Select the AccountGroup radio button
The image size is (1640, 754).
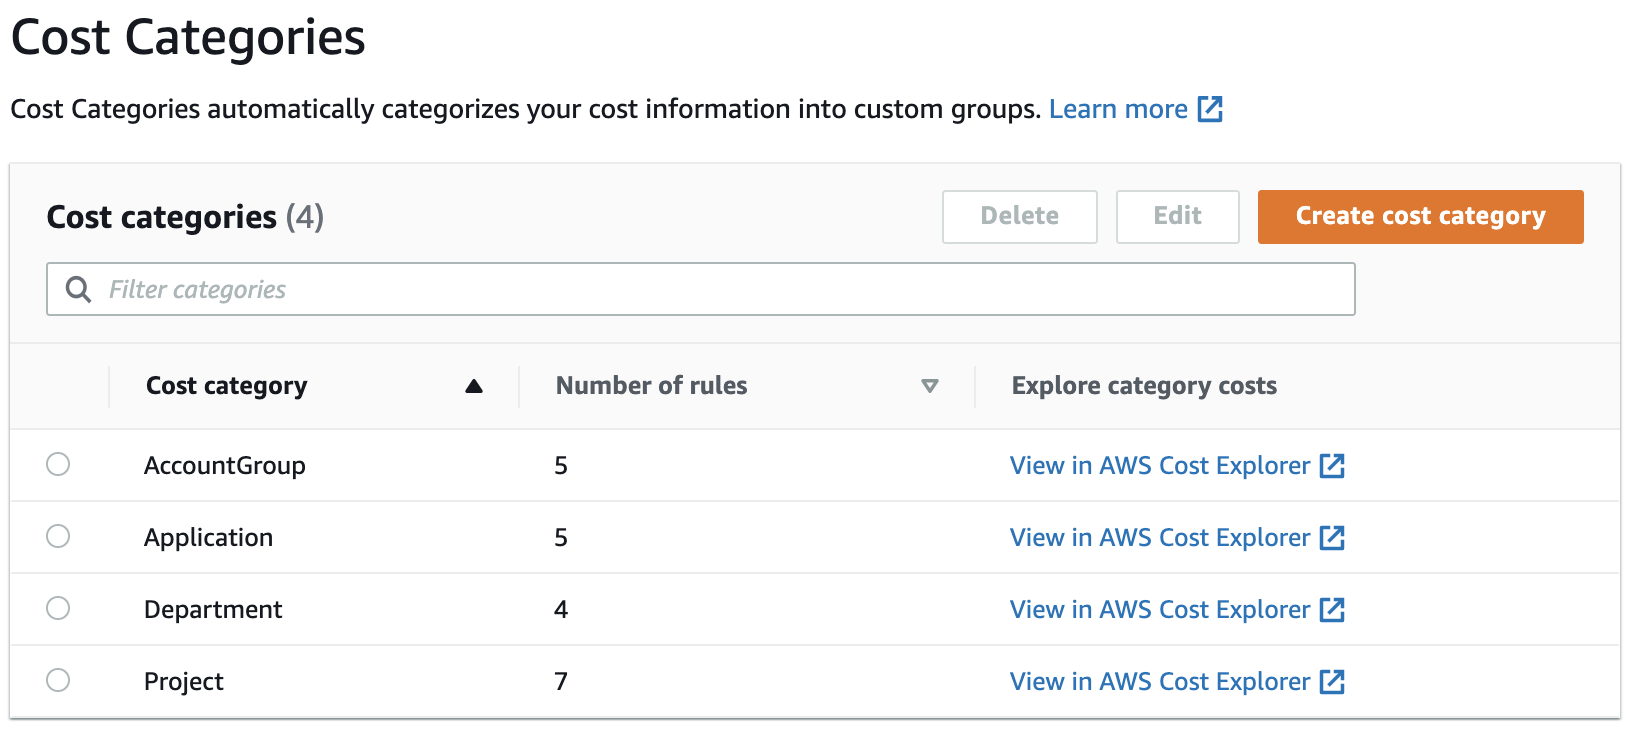point(58,464)
